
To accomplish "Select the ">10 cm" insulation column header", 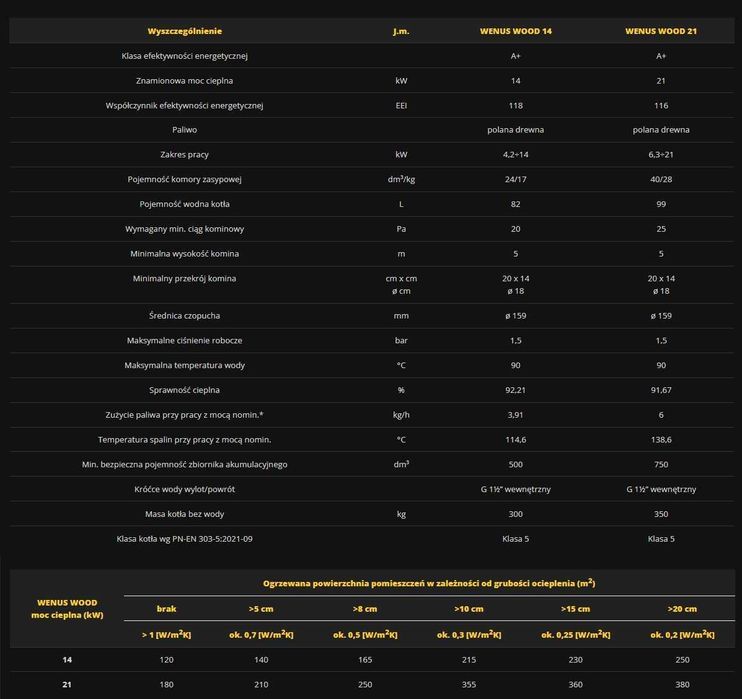I will click(x=468, y=609).
